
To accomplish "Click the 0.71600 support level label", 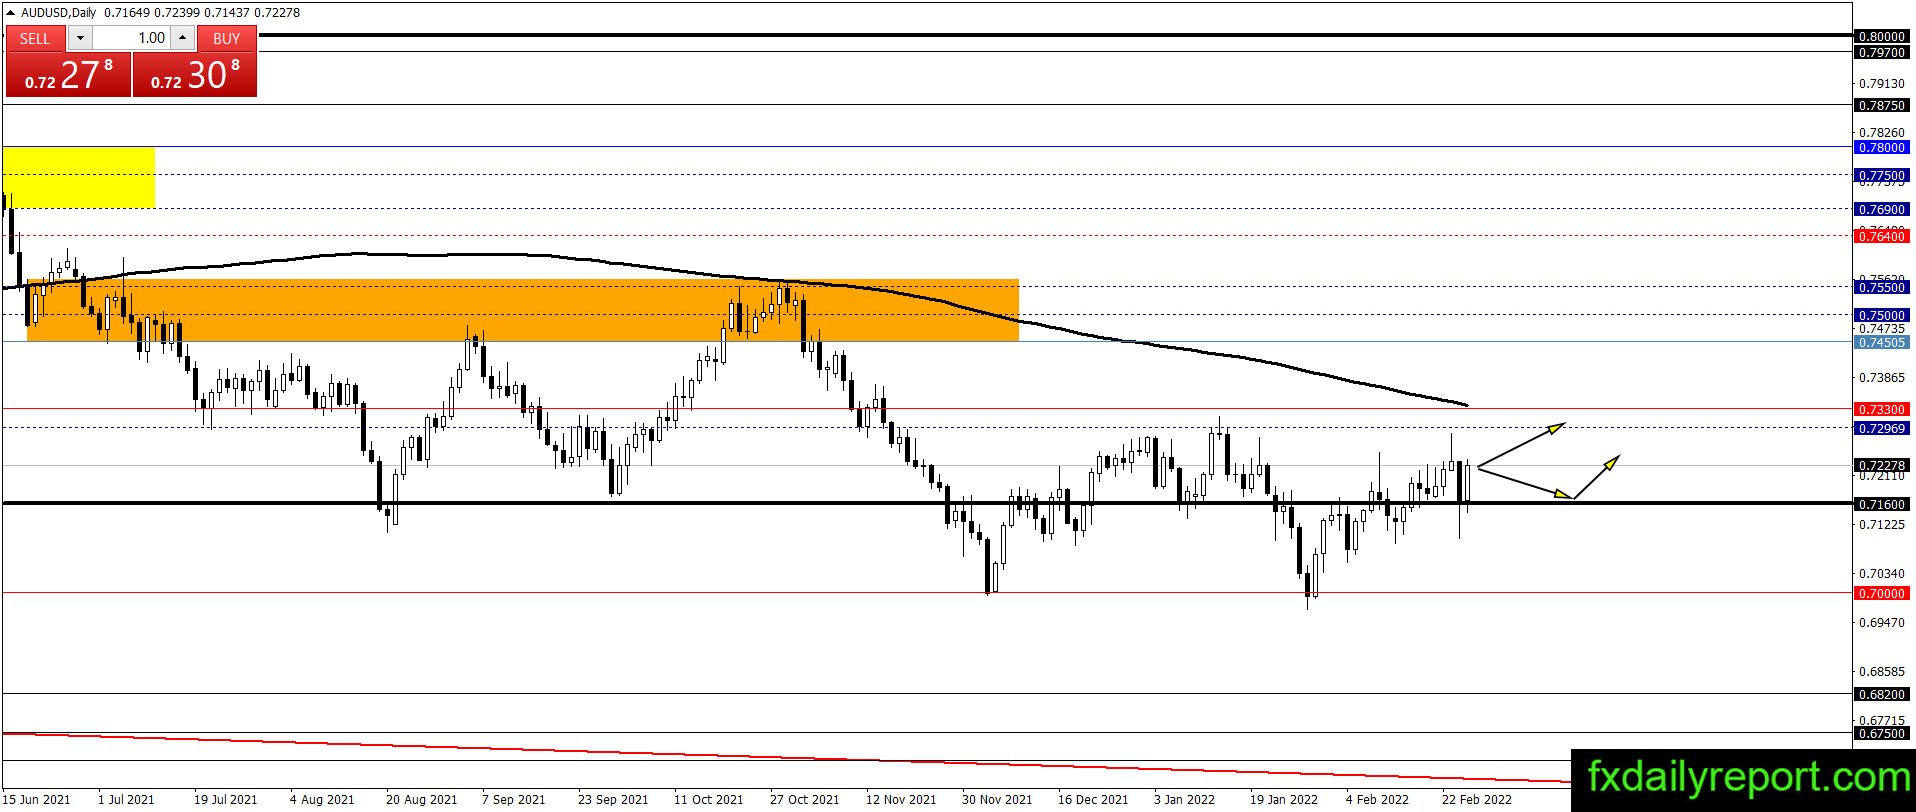I will click(1881, 504).
